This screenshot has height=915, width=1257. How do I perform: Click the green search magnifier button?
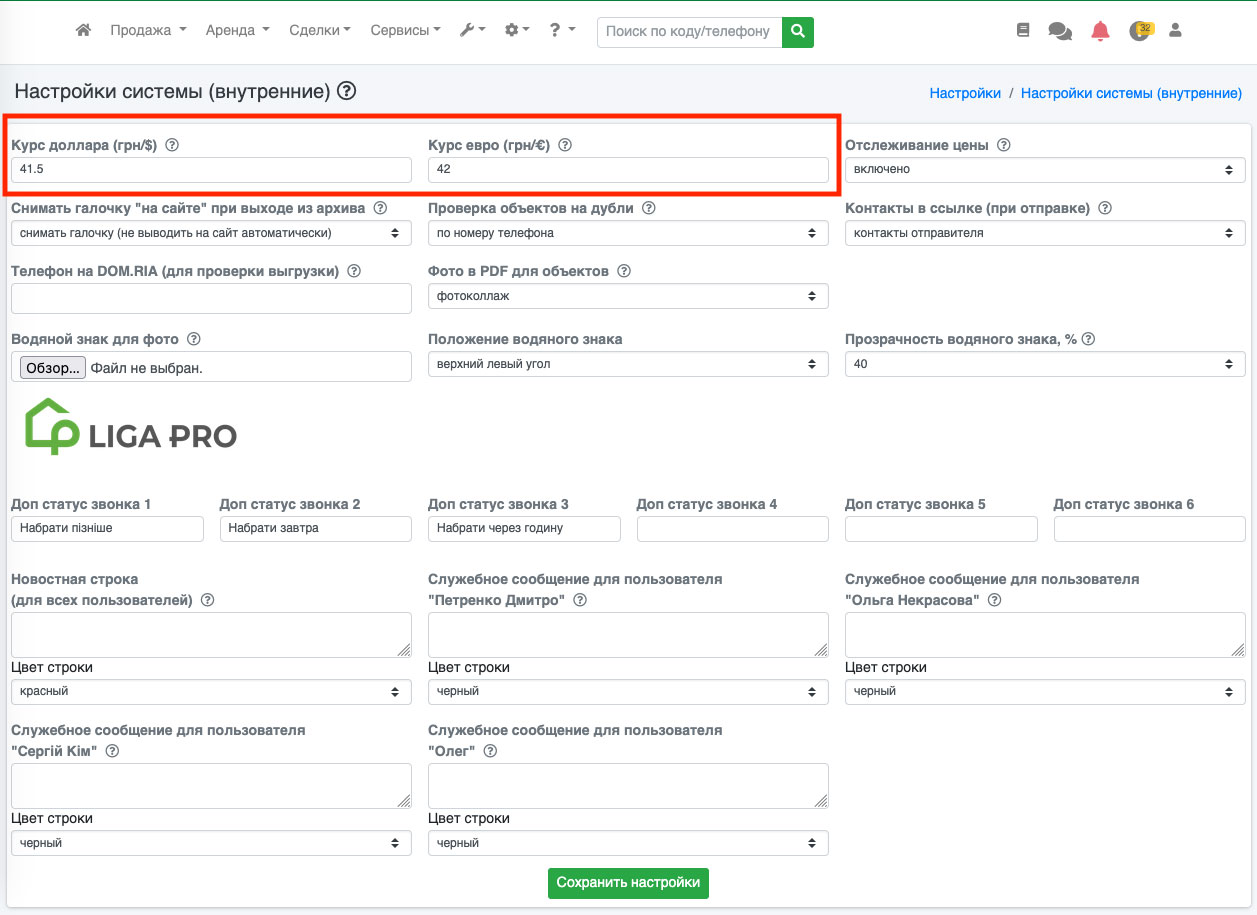(x=798, y=32)
